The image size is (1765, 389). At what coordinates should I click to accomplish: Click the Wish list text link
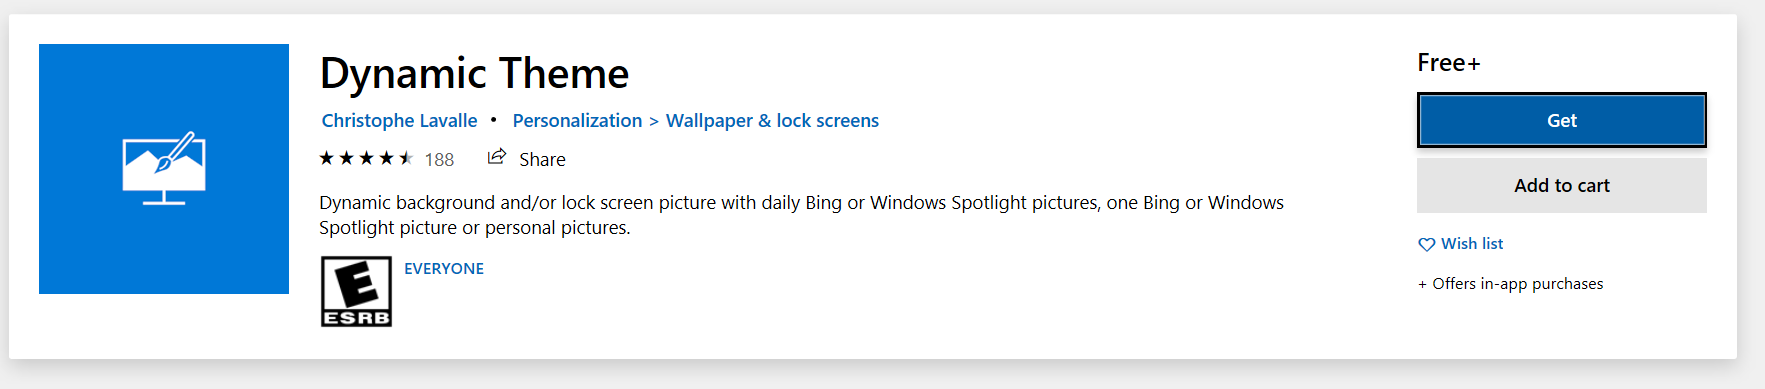pyautogui.click(x=1472, y=244)
